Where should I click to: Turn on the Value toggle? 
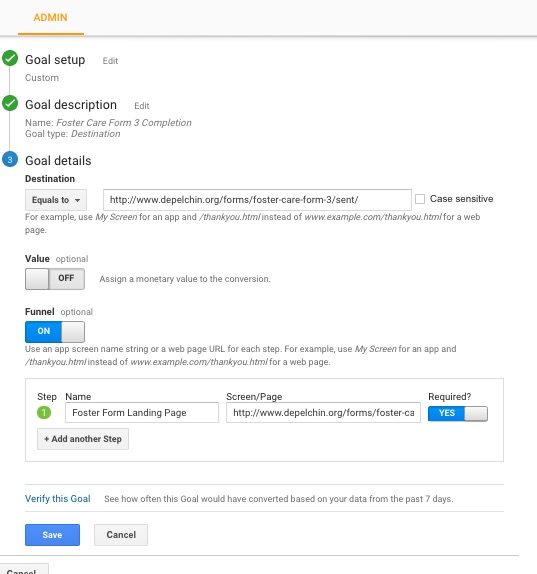click(x=55, y=279)
